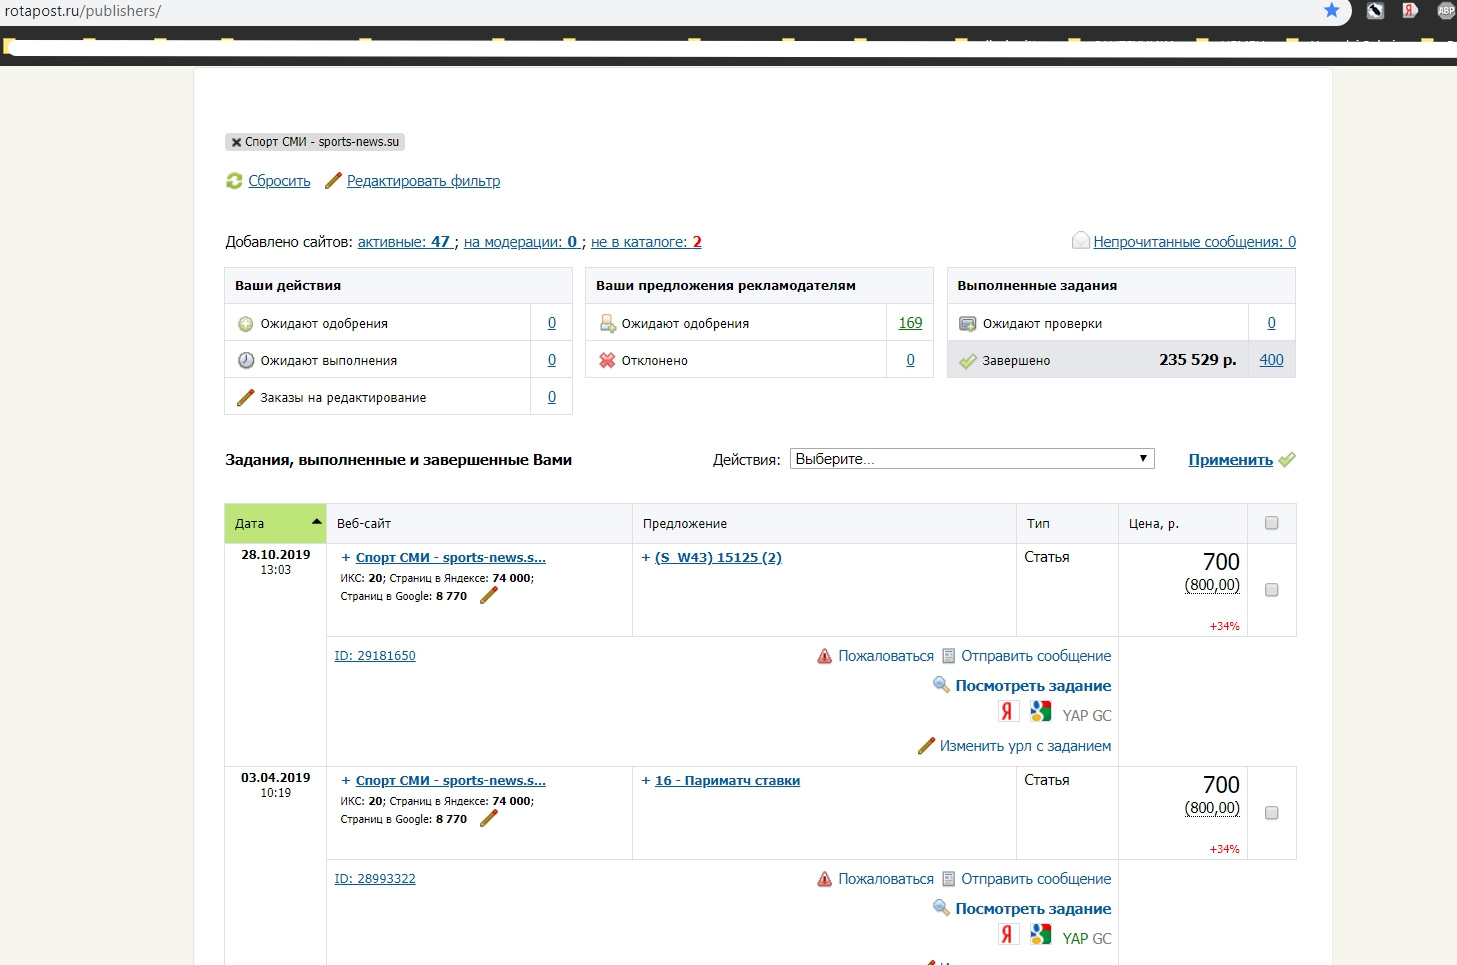The image size is (1457, 965).
Task: Open на модерации: 0 link
Action: 521,242
